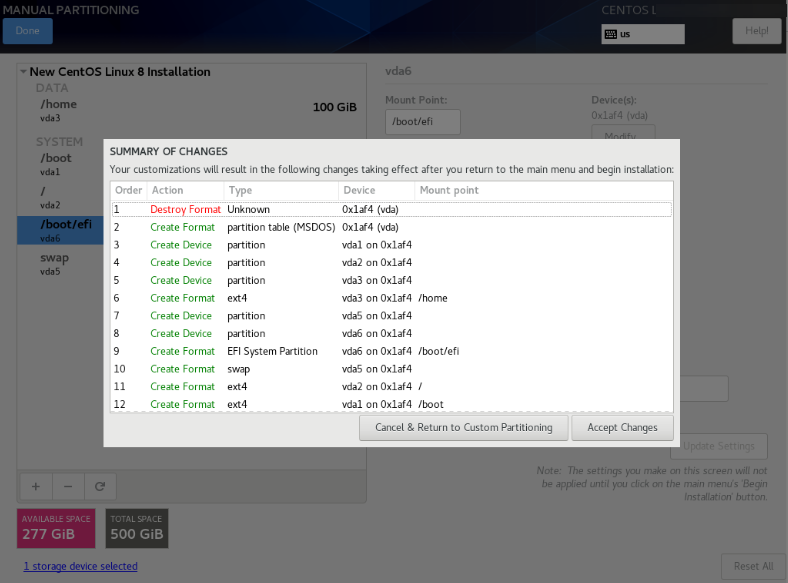Click the AVAILABLE SPACE 277 GiB box
The height and width of the screenshot is (583, 788).
click(x=56, y=528)
